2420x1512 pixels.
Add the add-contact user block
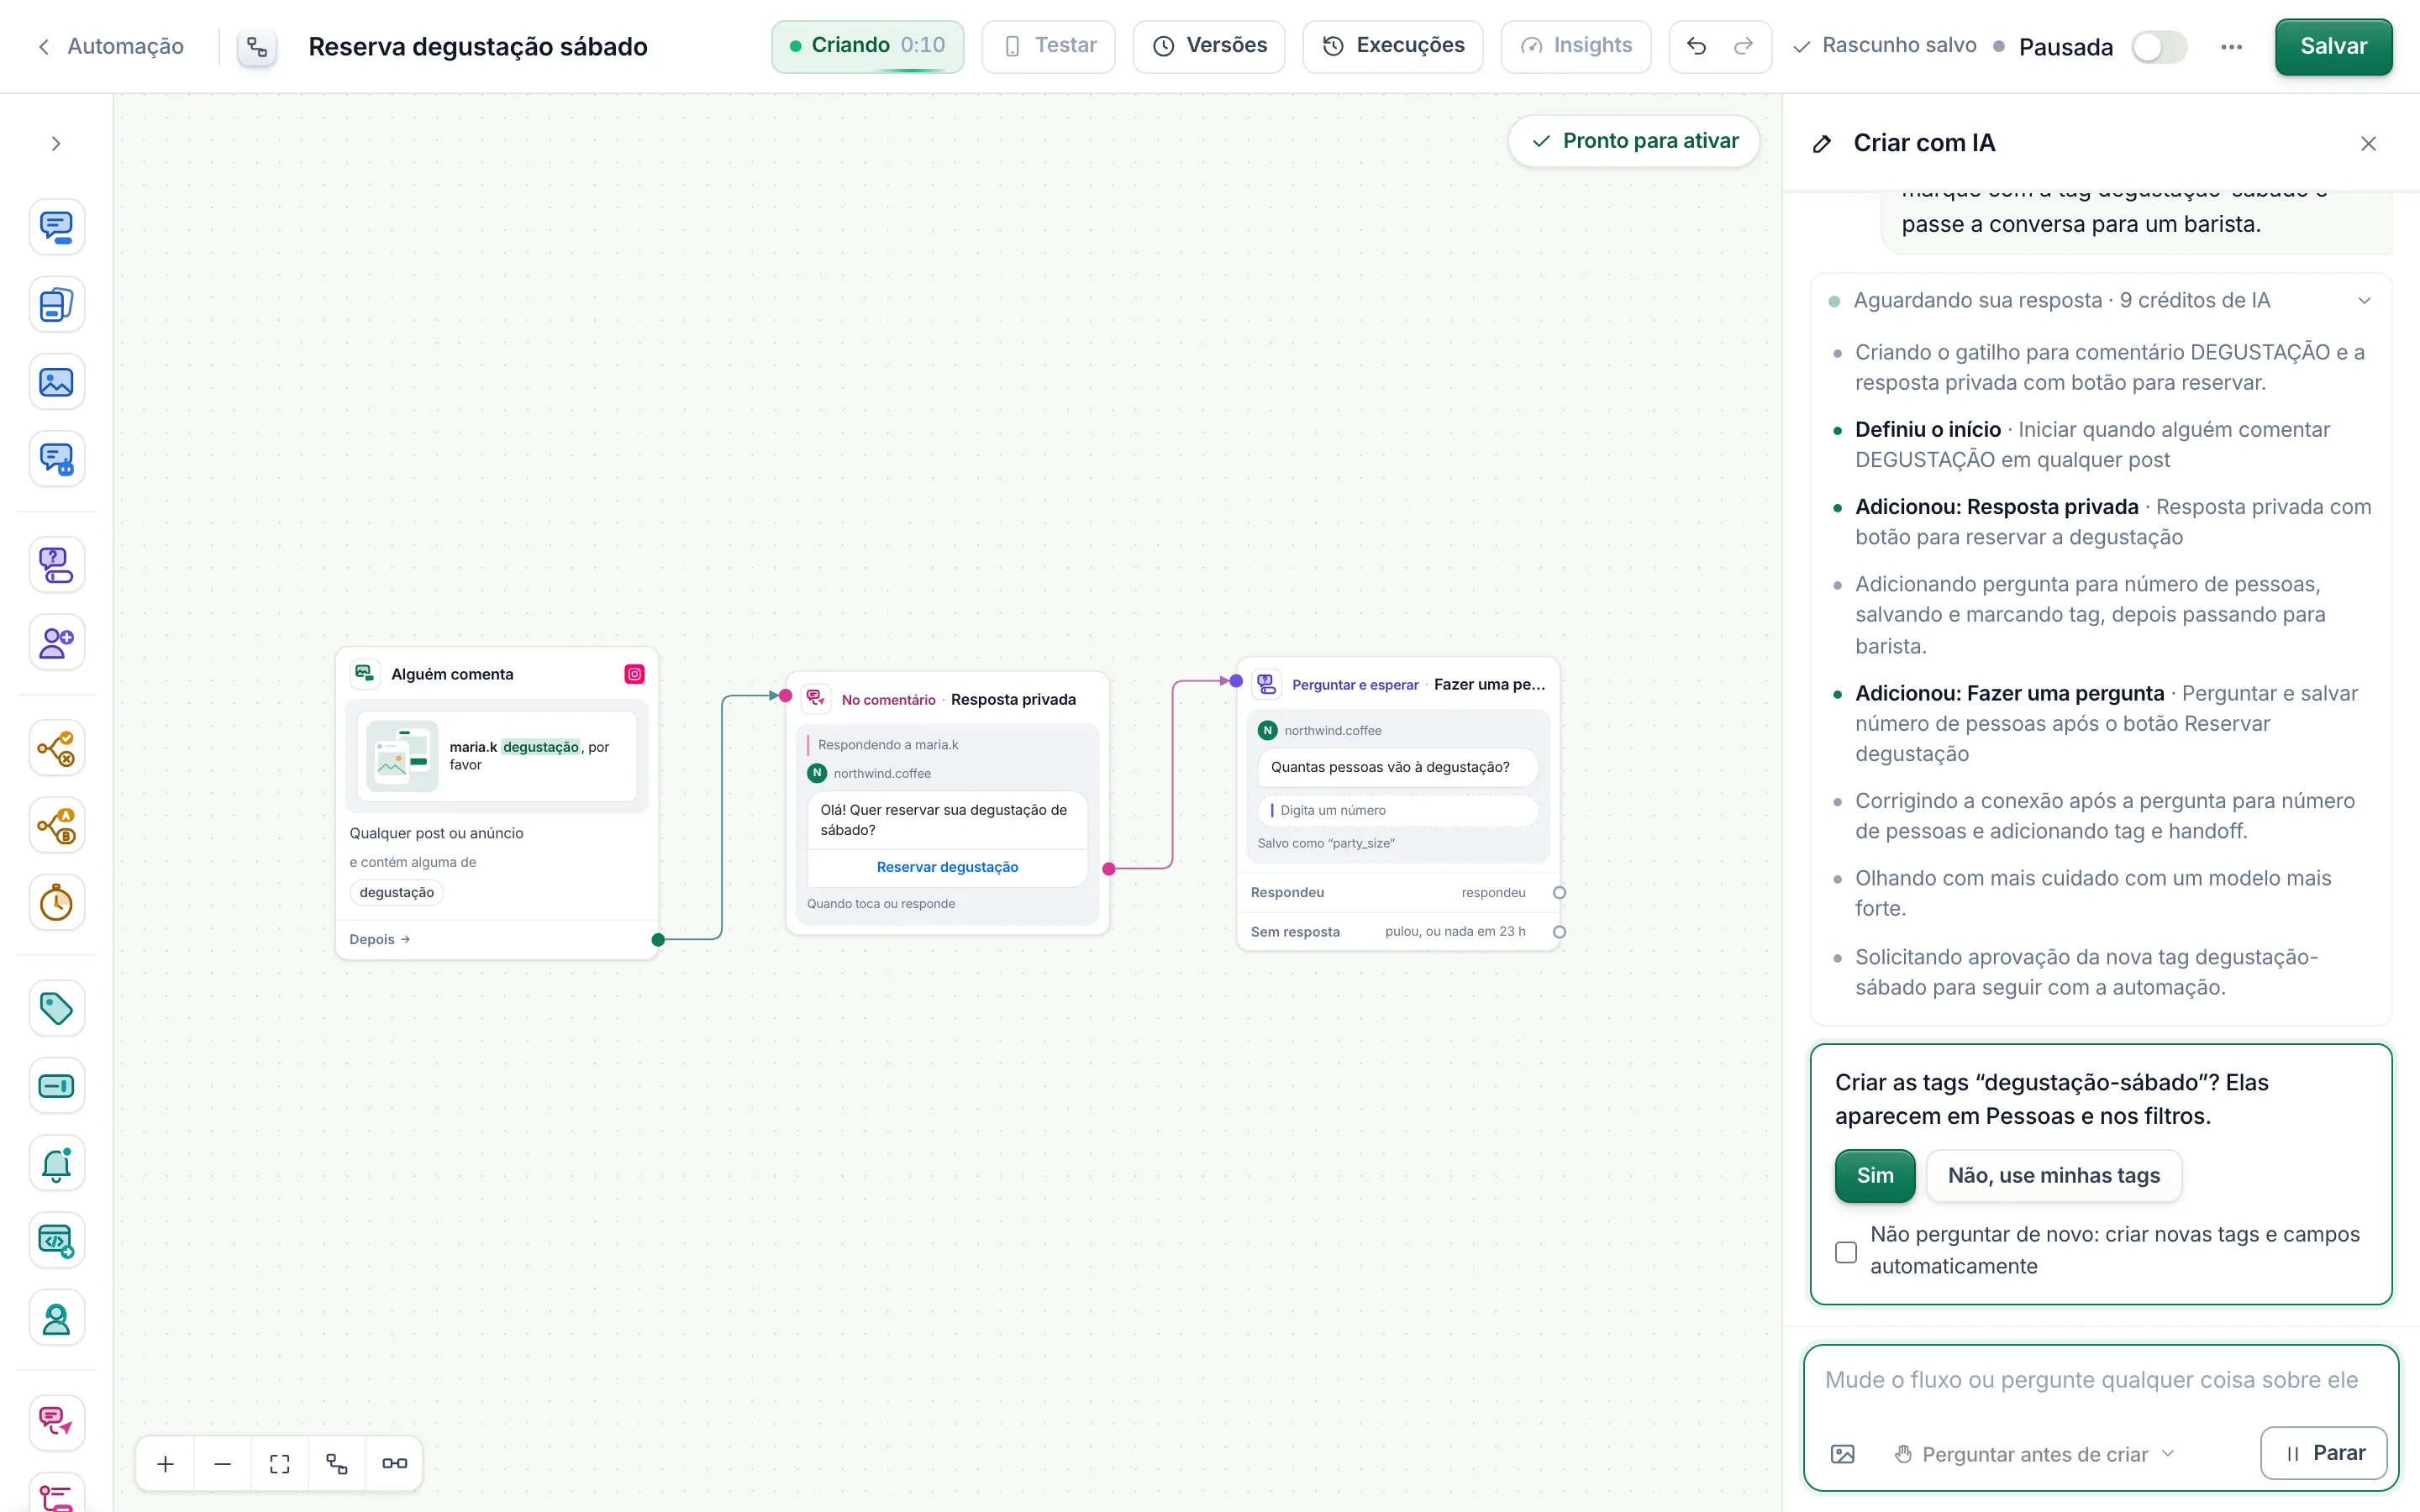point(56,642)
